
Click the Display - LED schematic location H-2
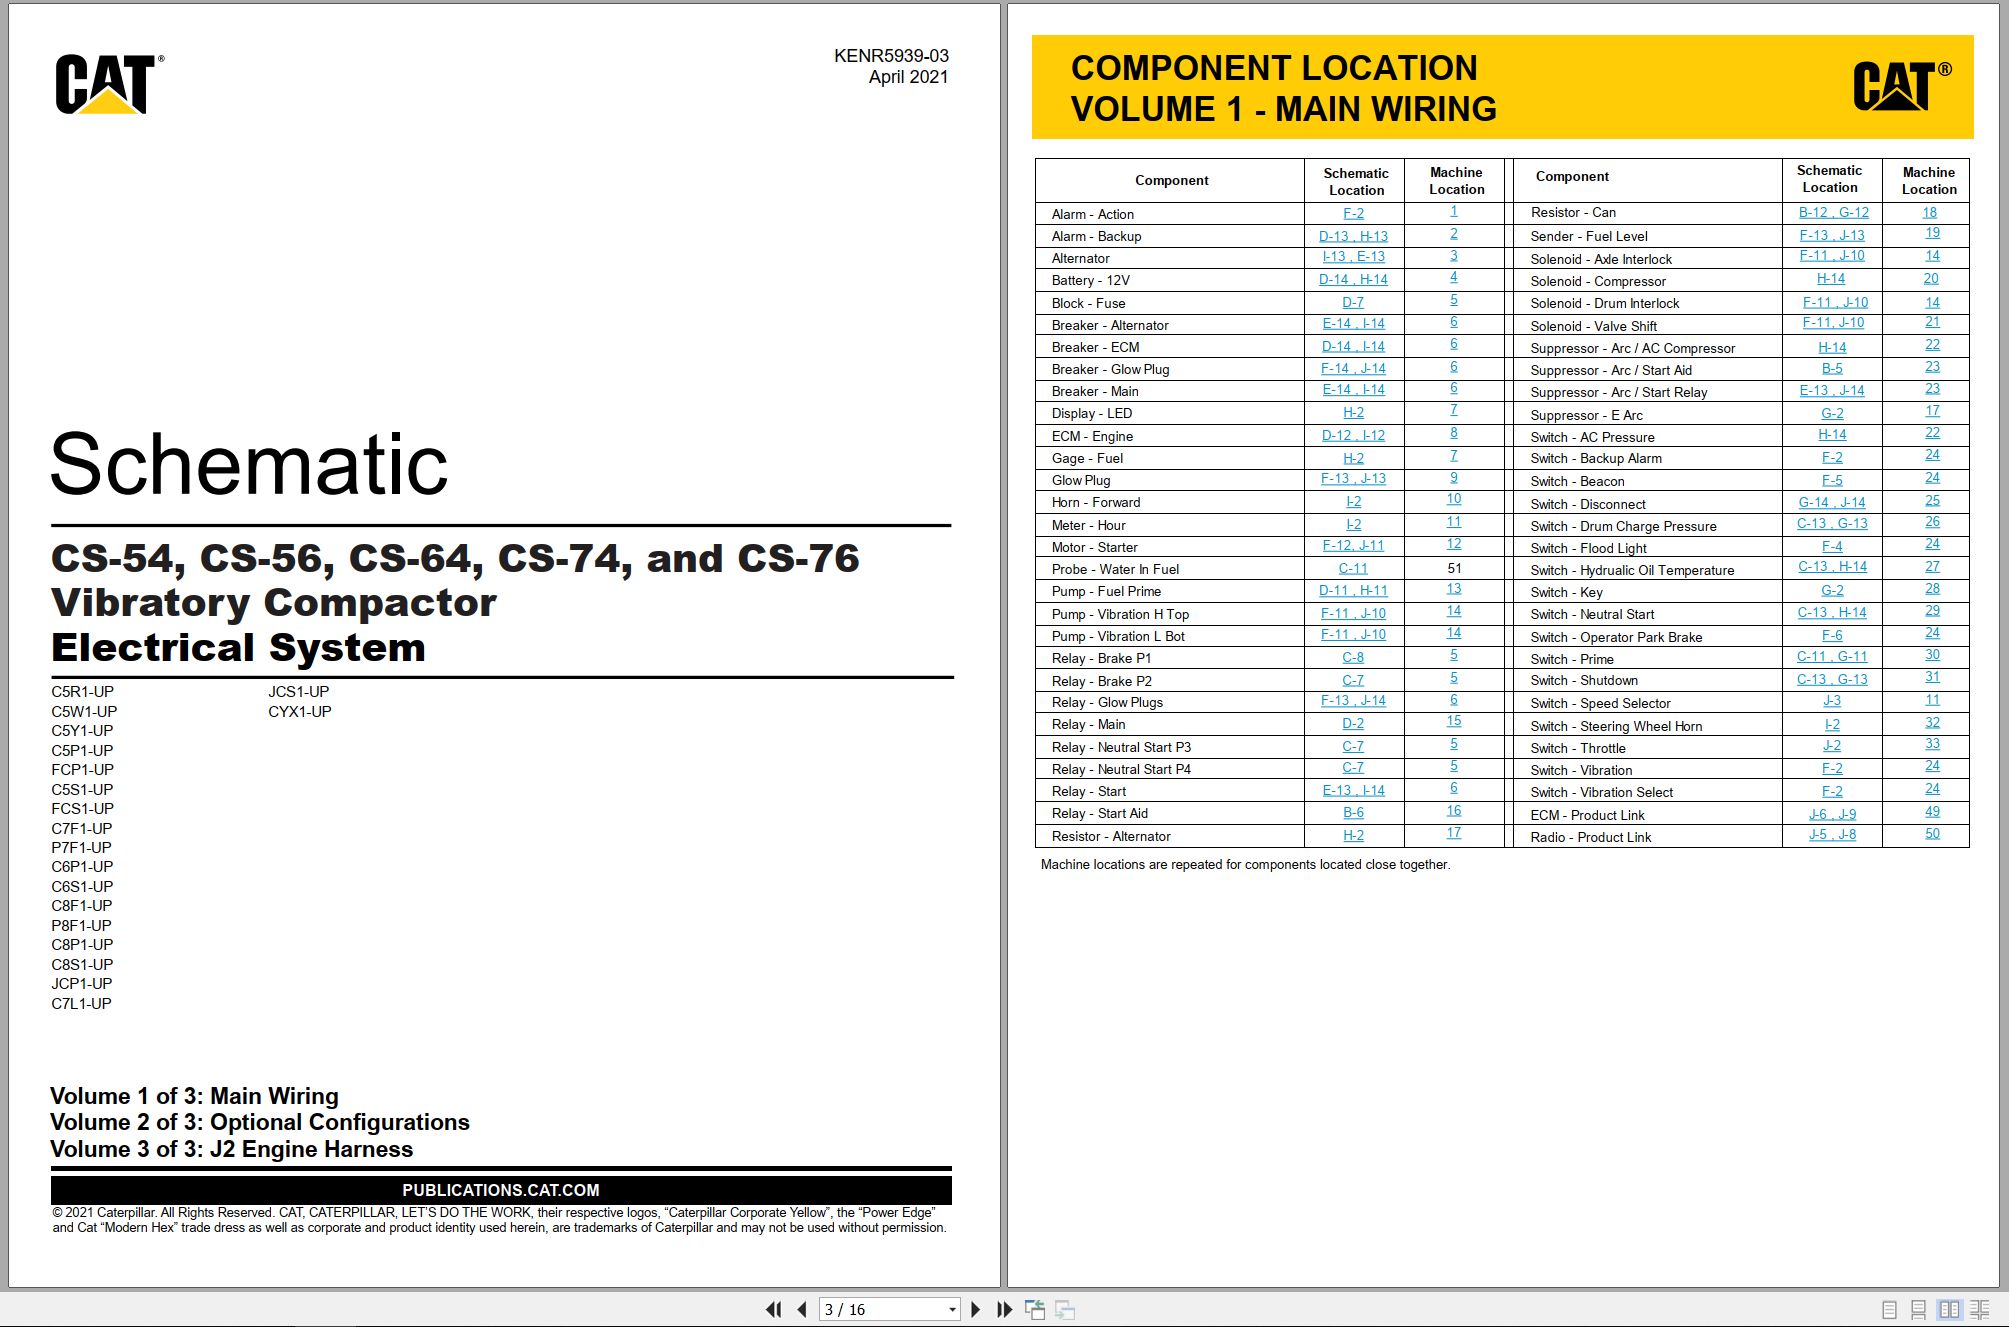(1353, 412)
